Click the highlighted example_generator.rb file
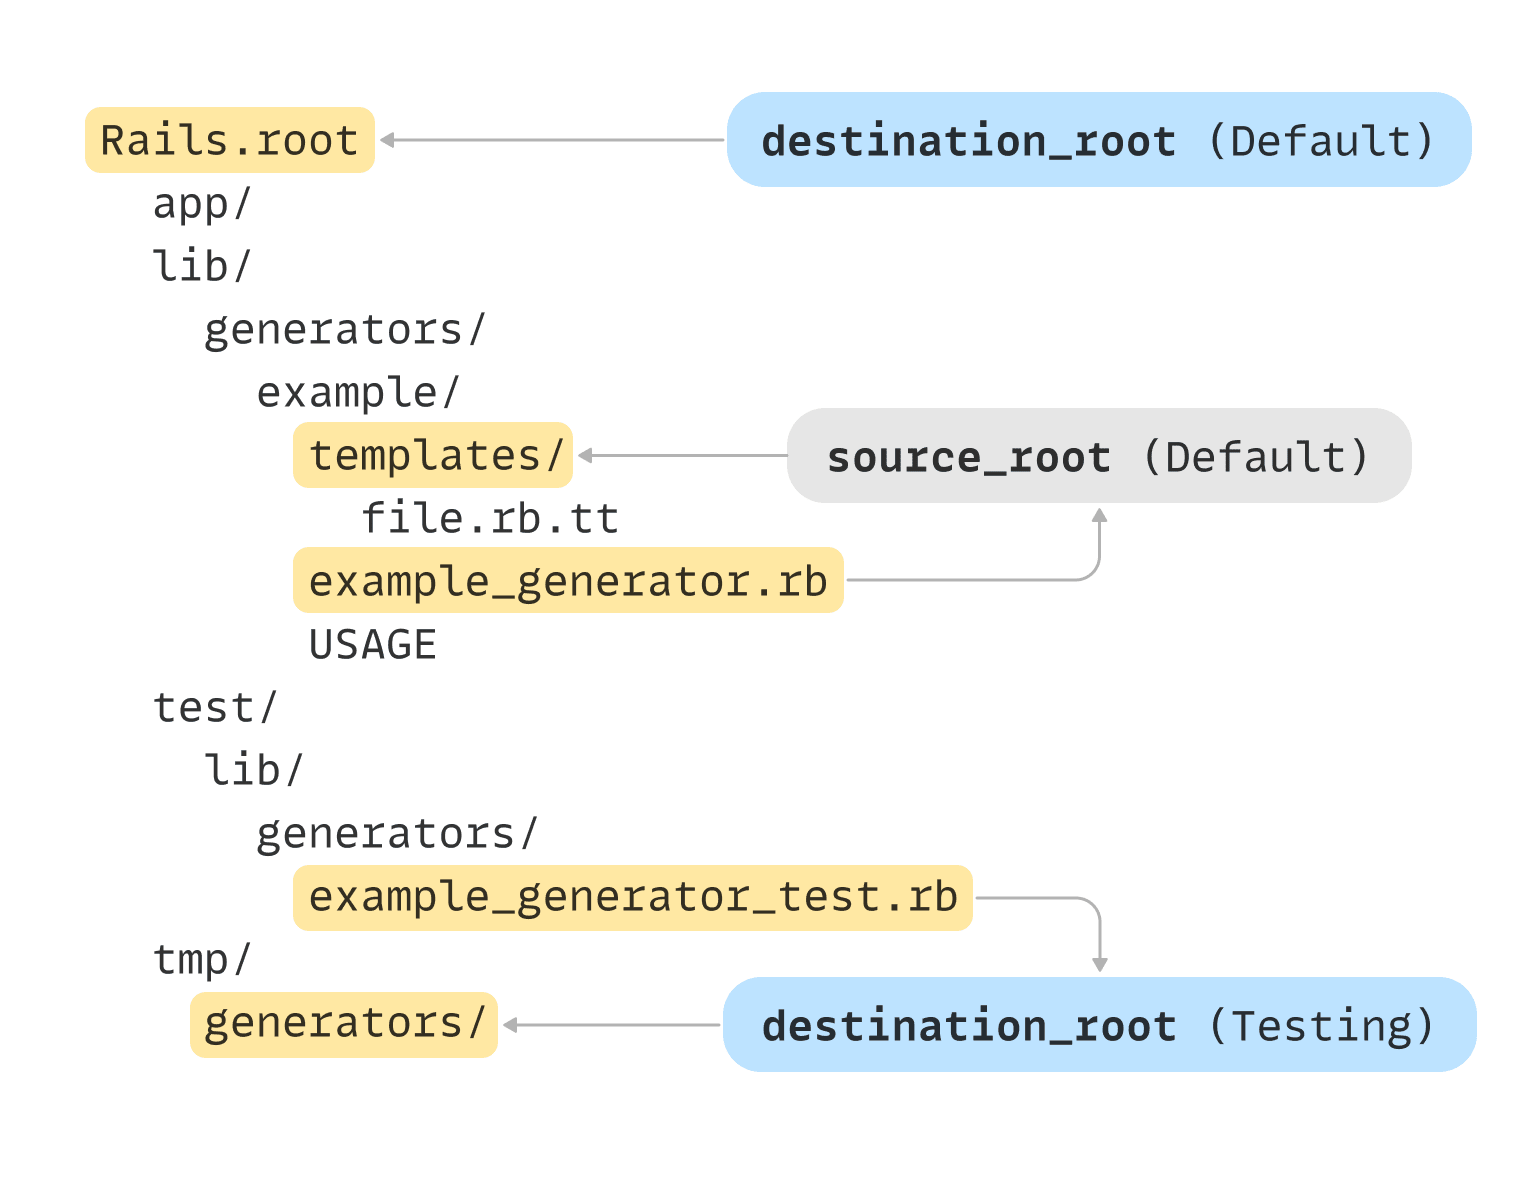The image size is (1532, 1182). 568,580
